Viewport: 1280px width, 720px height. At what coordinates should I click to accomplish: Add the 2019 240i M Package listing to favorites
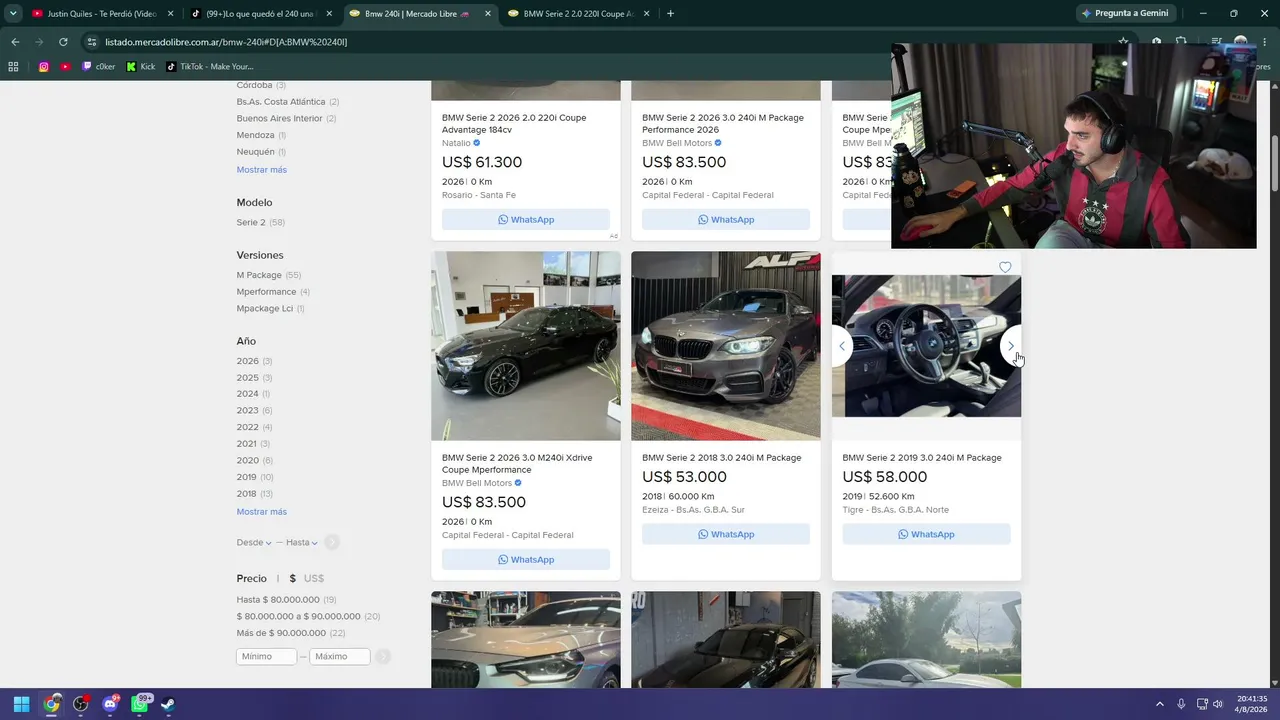pyautogui.click(x=1005, y=267)
